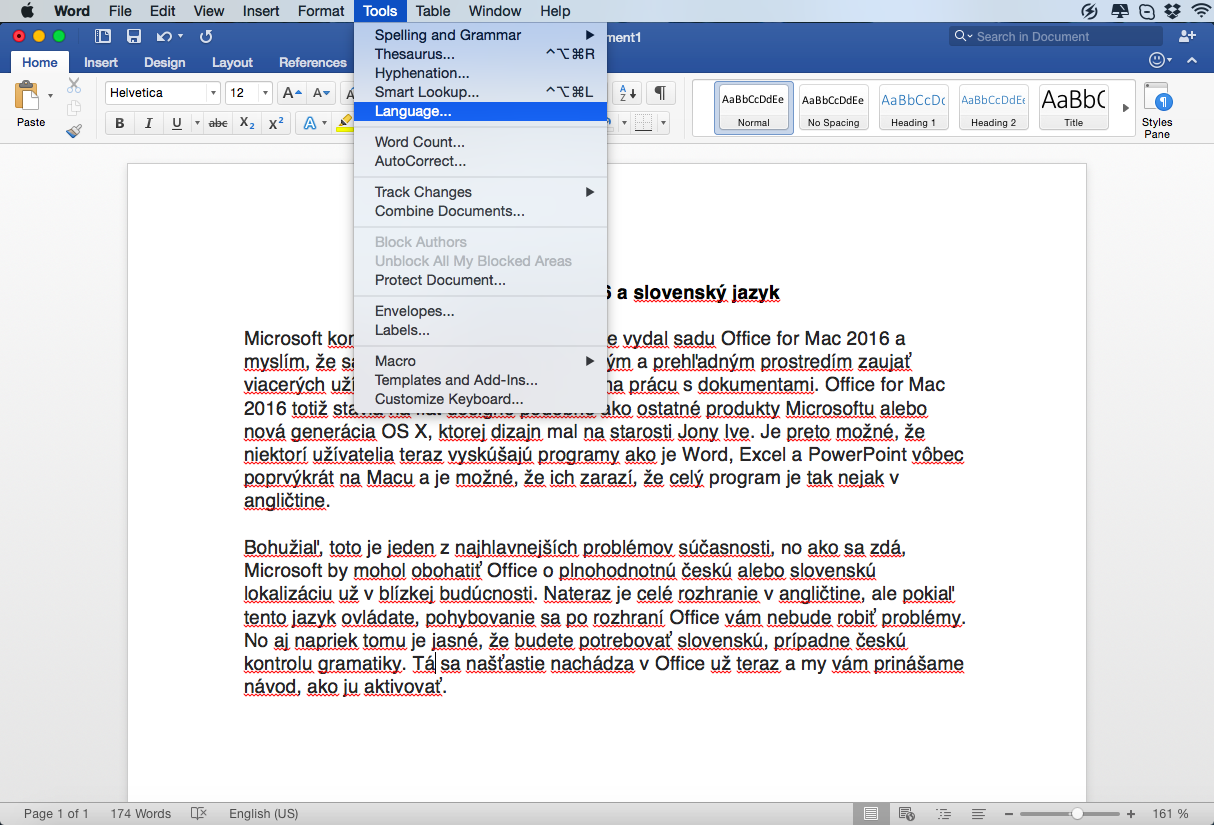Click the smiley feedback icon

click(1159, 61)
